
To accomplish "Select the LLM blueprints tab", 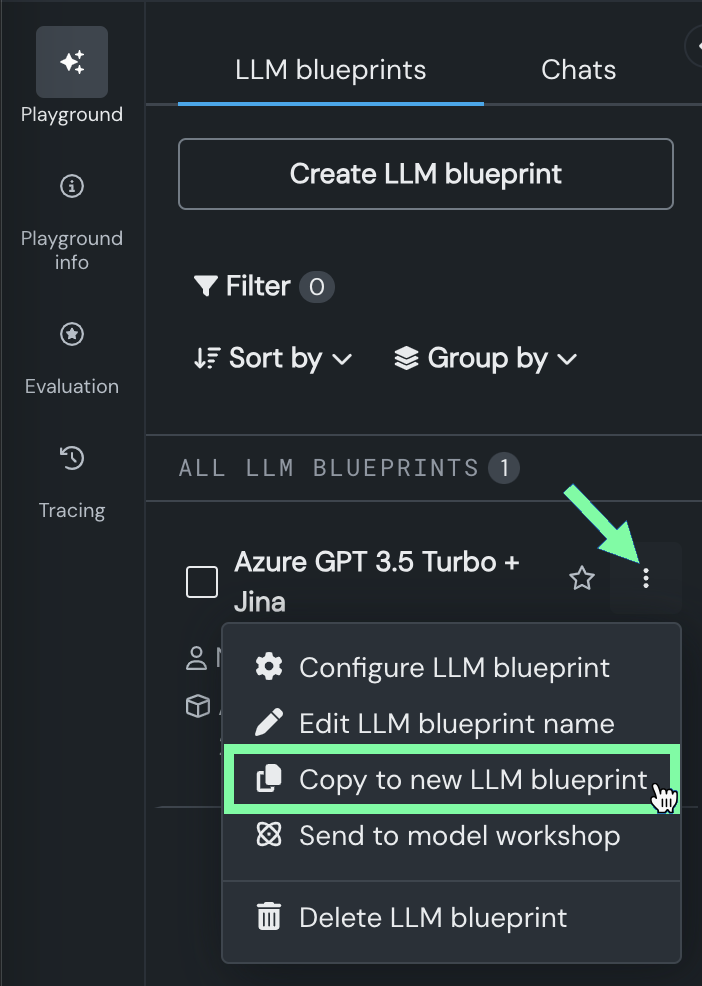I will pyautogui.click(x=331, y=70).
